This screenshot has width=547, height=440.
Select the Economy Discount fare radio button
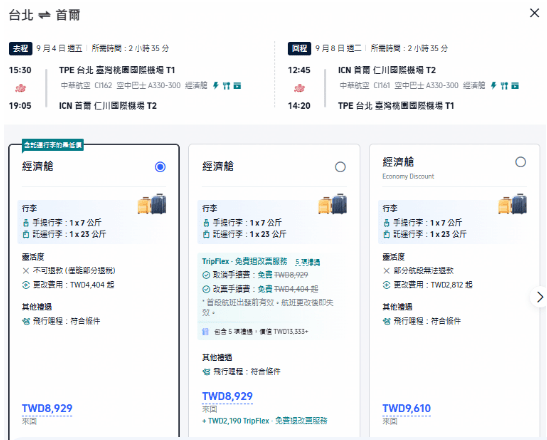point(520,162)
